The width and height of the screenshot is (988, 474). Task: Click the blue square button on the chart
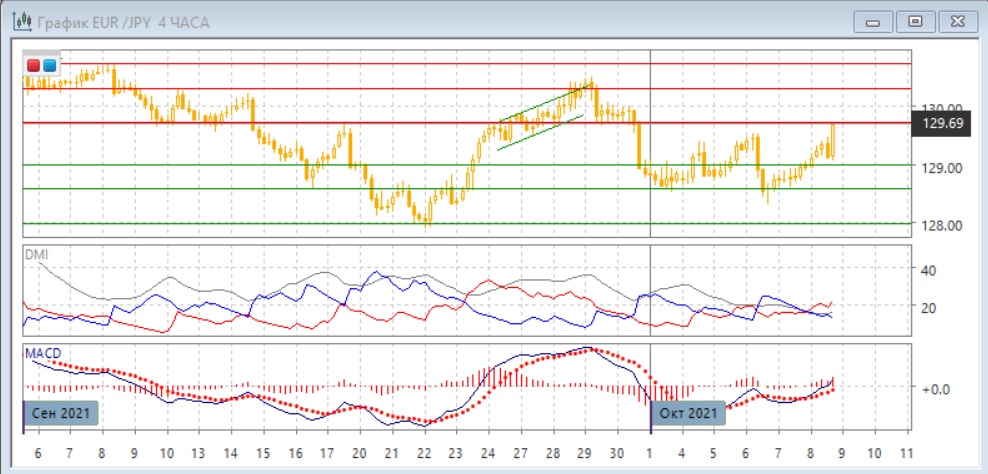click(49, 65)
